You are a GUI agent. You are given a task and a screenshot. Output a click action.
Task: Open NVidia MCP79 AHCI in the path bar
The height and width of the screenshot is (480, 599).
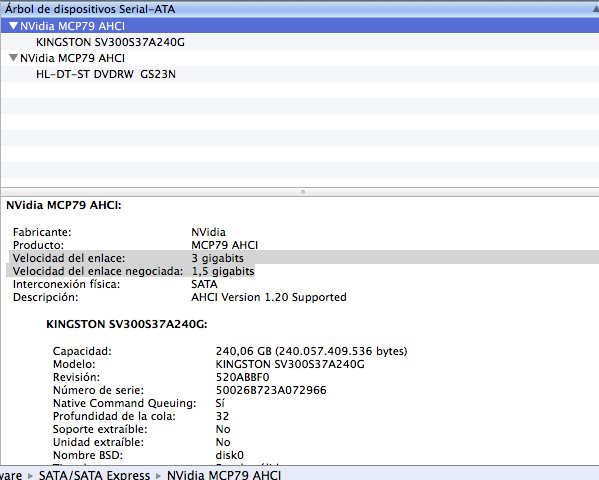click(224, 475)
